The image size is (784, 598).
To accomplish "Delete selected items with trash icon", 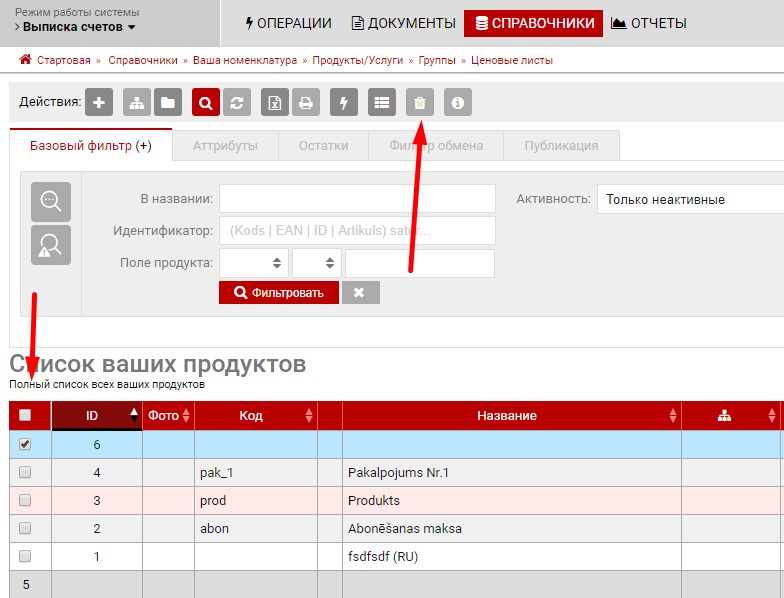I will 420,102.
